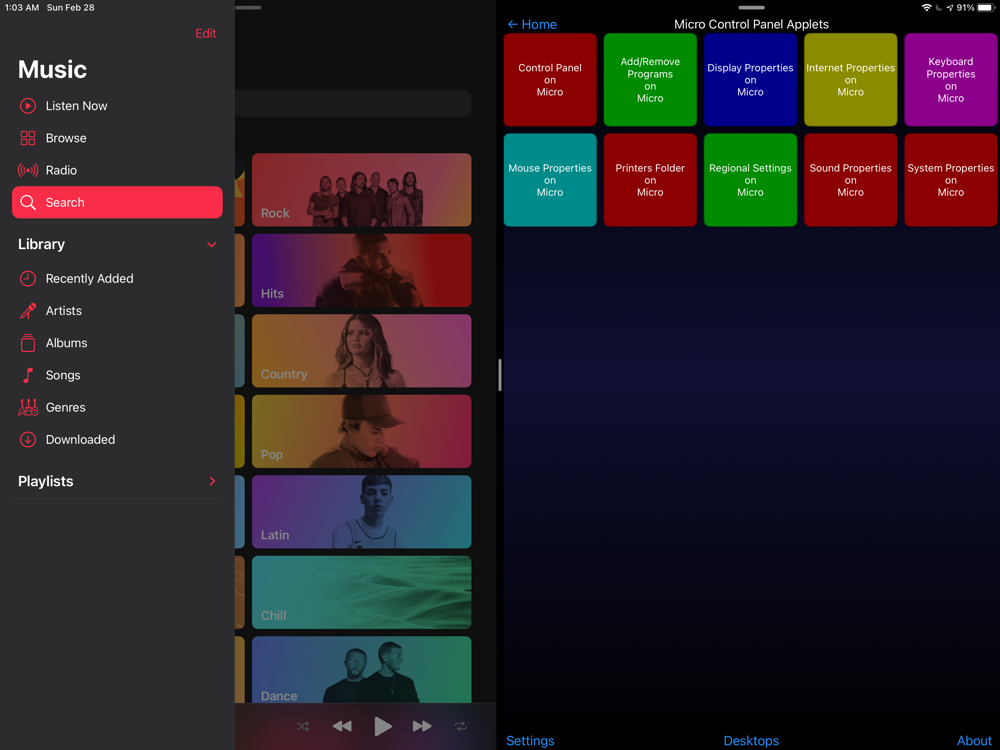Click the Recently Added clock icon
1000x750 pixels.
click(x=27, y=279)
